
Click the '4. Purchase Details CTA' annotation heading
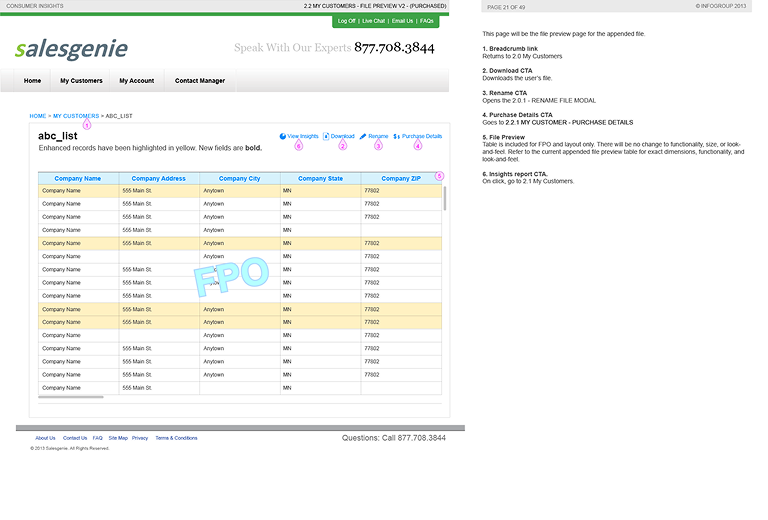click(x=517, y=115)
